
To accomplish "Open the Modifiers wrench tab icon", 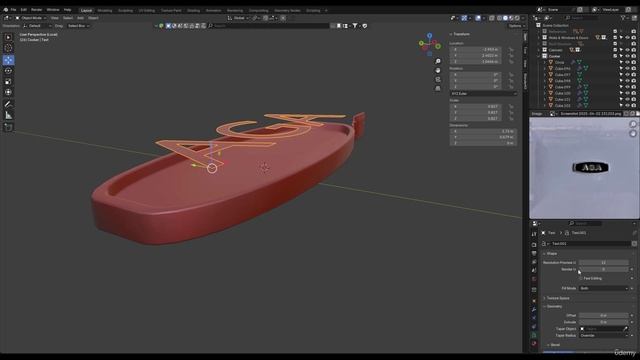I will [534, 309].
